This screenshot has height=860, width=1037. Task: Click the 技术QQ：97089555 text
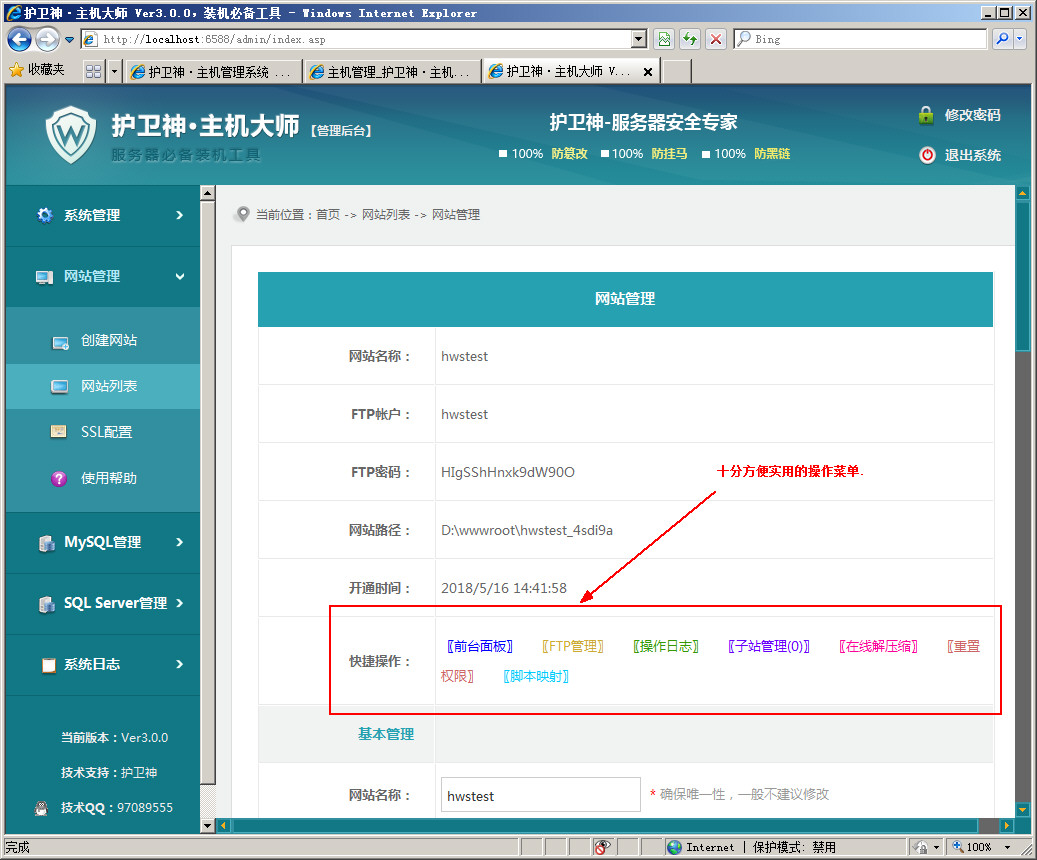116,808
